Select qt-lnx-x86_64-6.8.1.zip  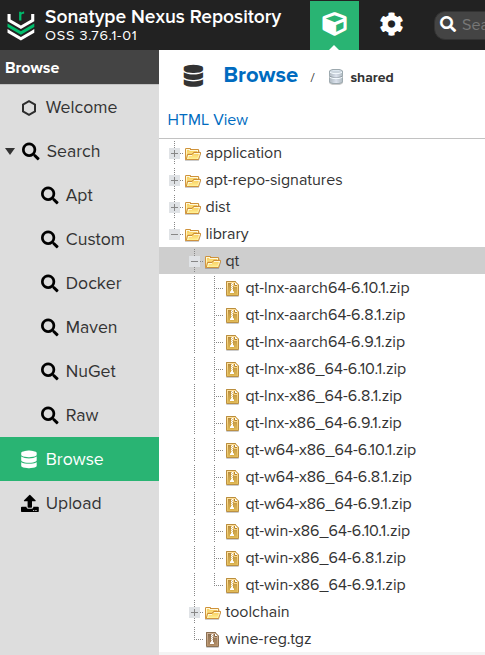tap(322, 396)
